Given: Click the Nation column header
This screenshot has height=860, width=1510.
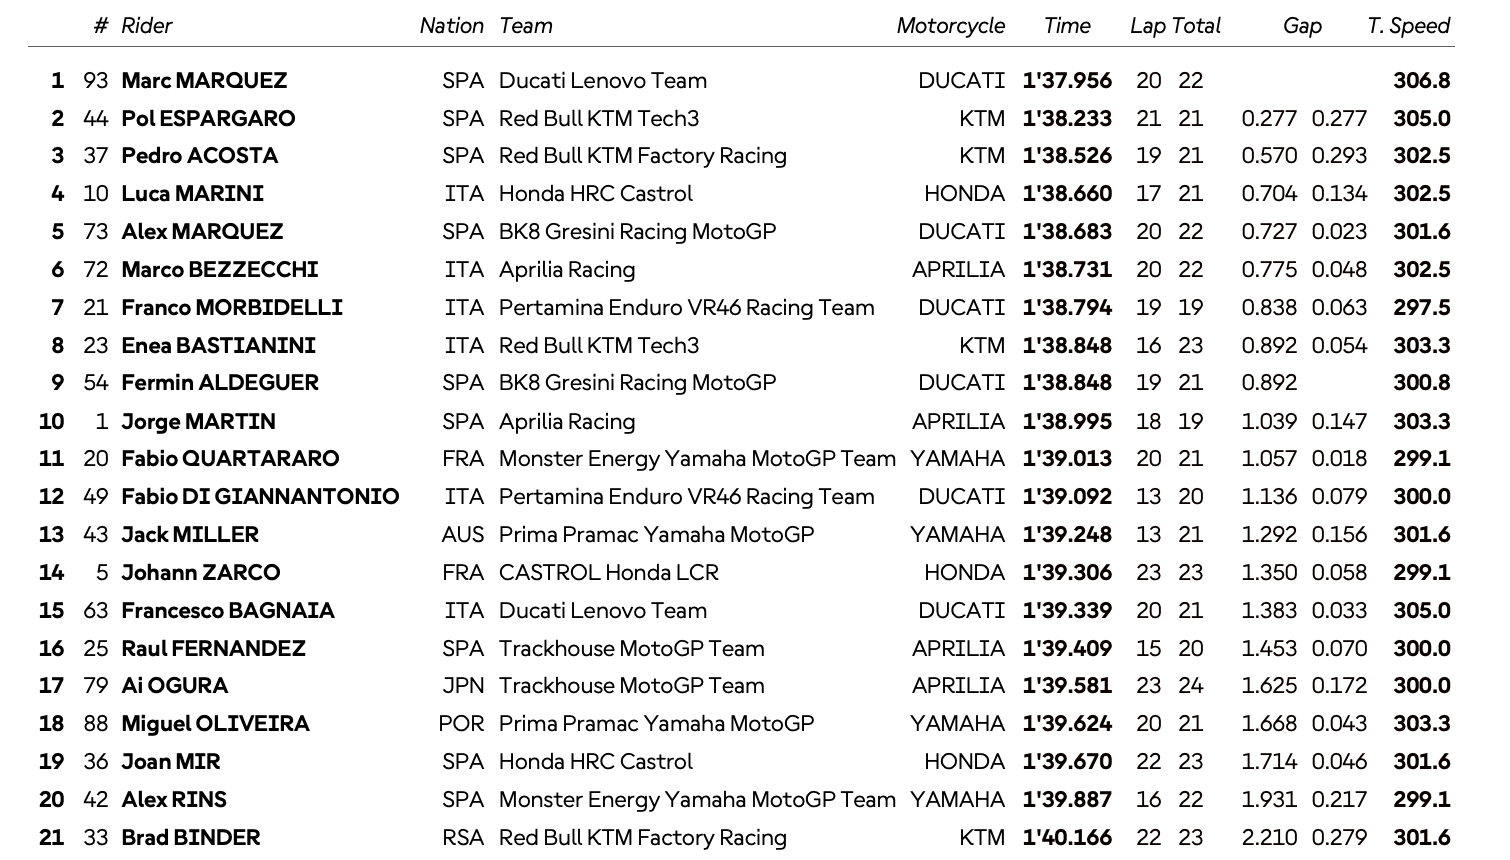Looking at the screenshot, I should pyautogui.click(x=451, y=26).
